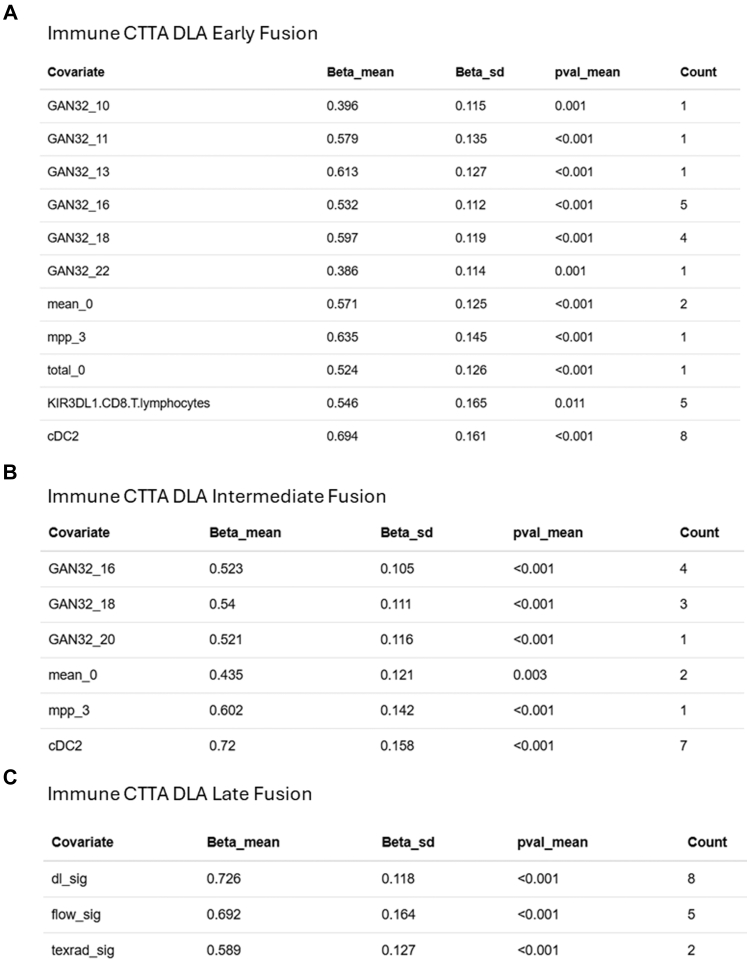Click the Beta_sd header in Intermediate Fusion table
Image resolution: width=747 pixels, height=959 pixels.
tap(406, 533)
